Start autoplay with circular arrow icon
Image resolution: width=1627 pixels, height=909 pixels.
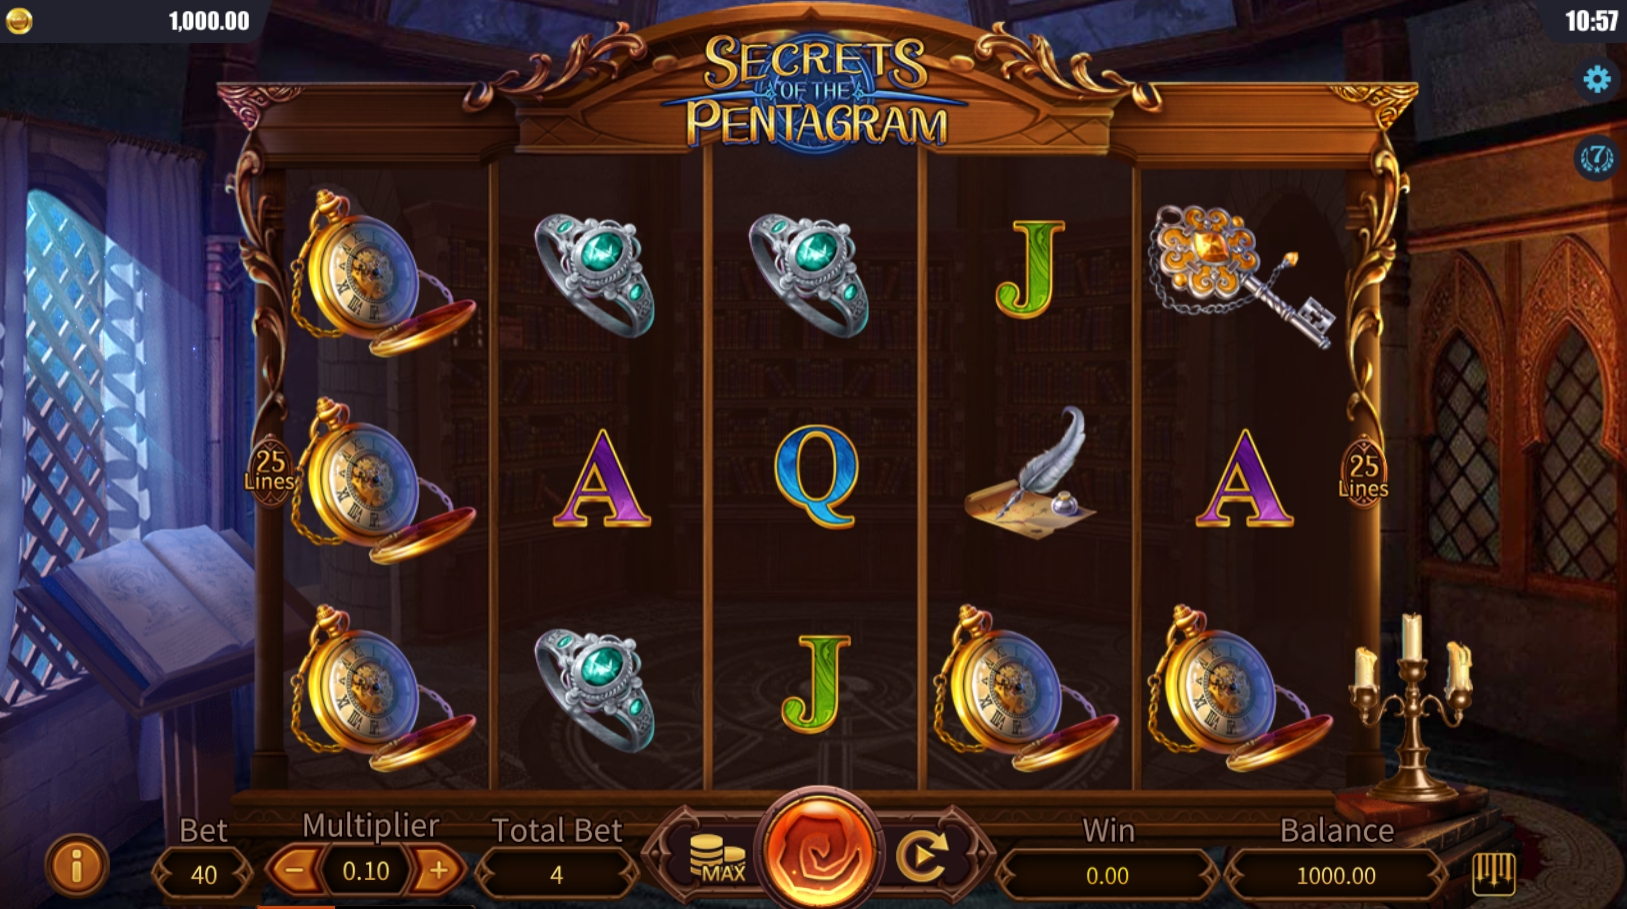click(922, 856)
